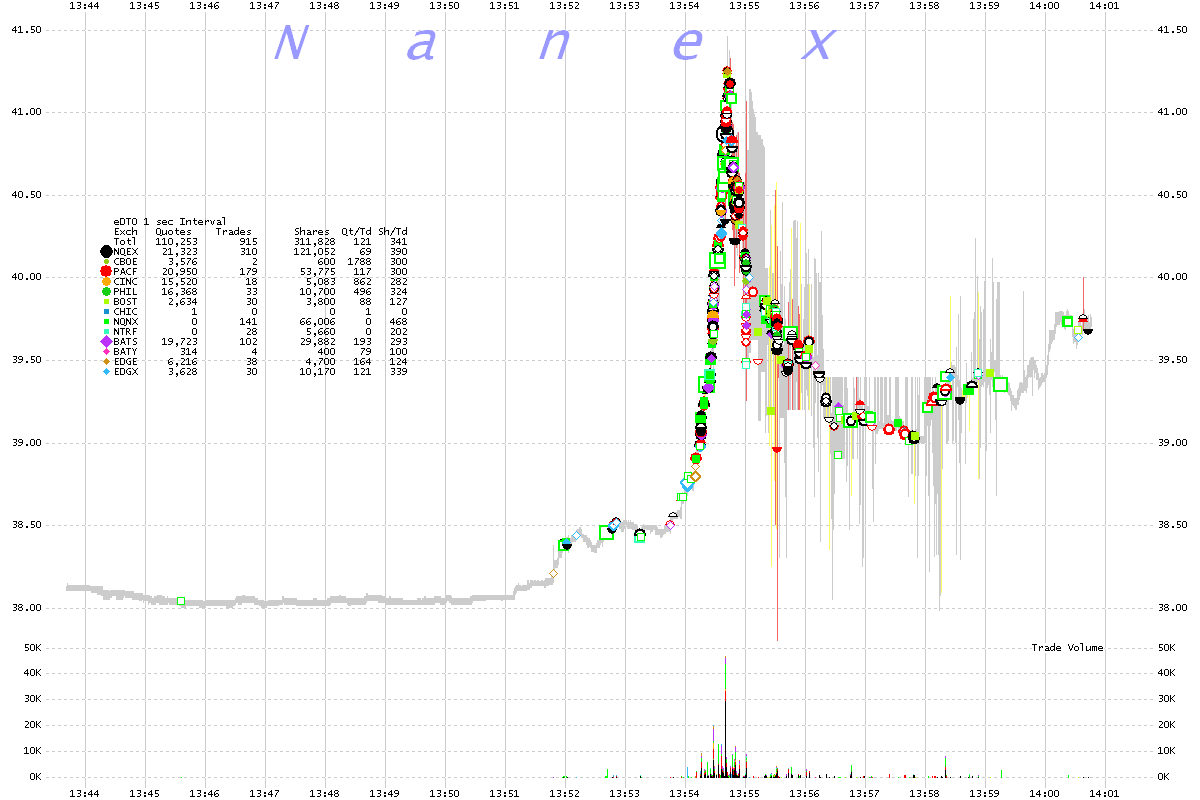Click the Totl row quotes value 110,253
1200x800 pixels.
click(176, 242)
